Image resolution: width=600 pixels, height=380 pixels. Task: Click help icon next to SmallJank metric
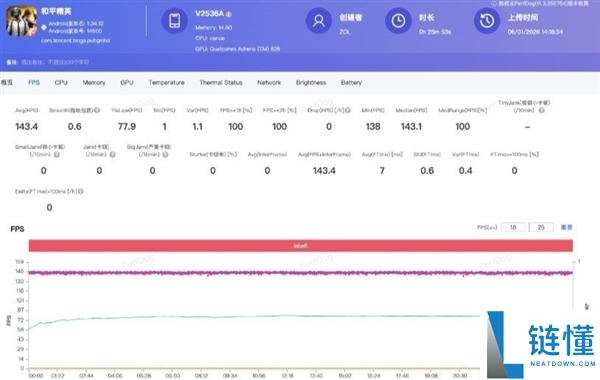click(57, 155)
